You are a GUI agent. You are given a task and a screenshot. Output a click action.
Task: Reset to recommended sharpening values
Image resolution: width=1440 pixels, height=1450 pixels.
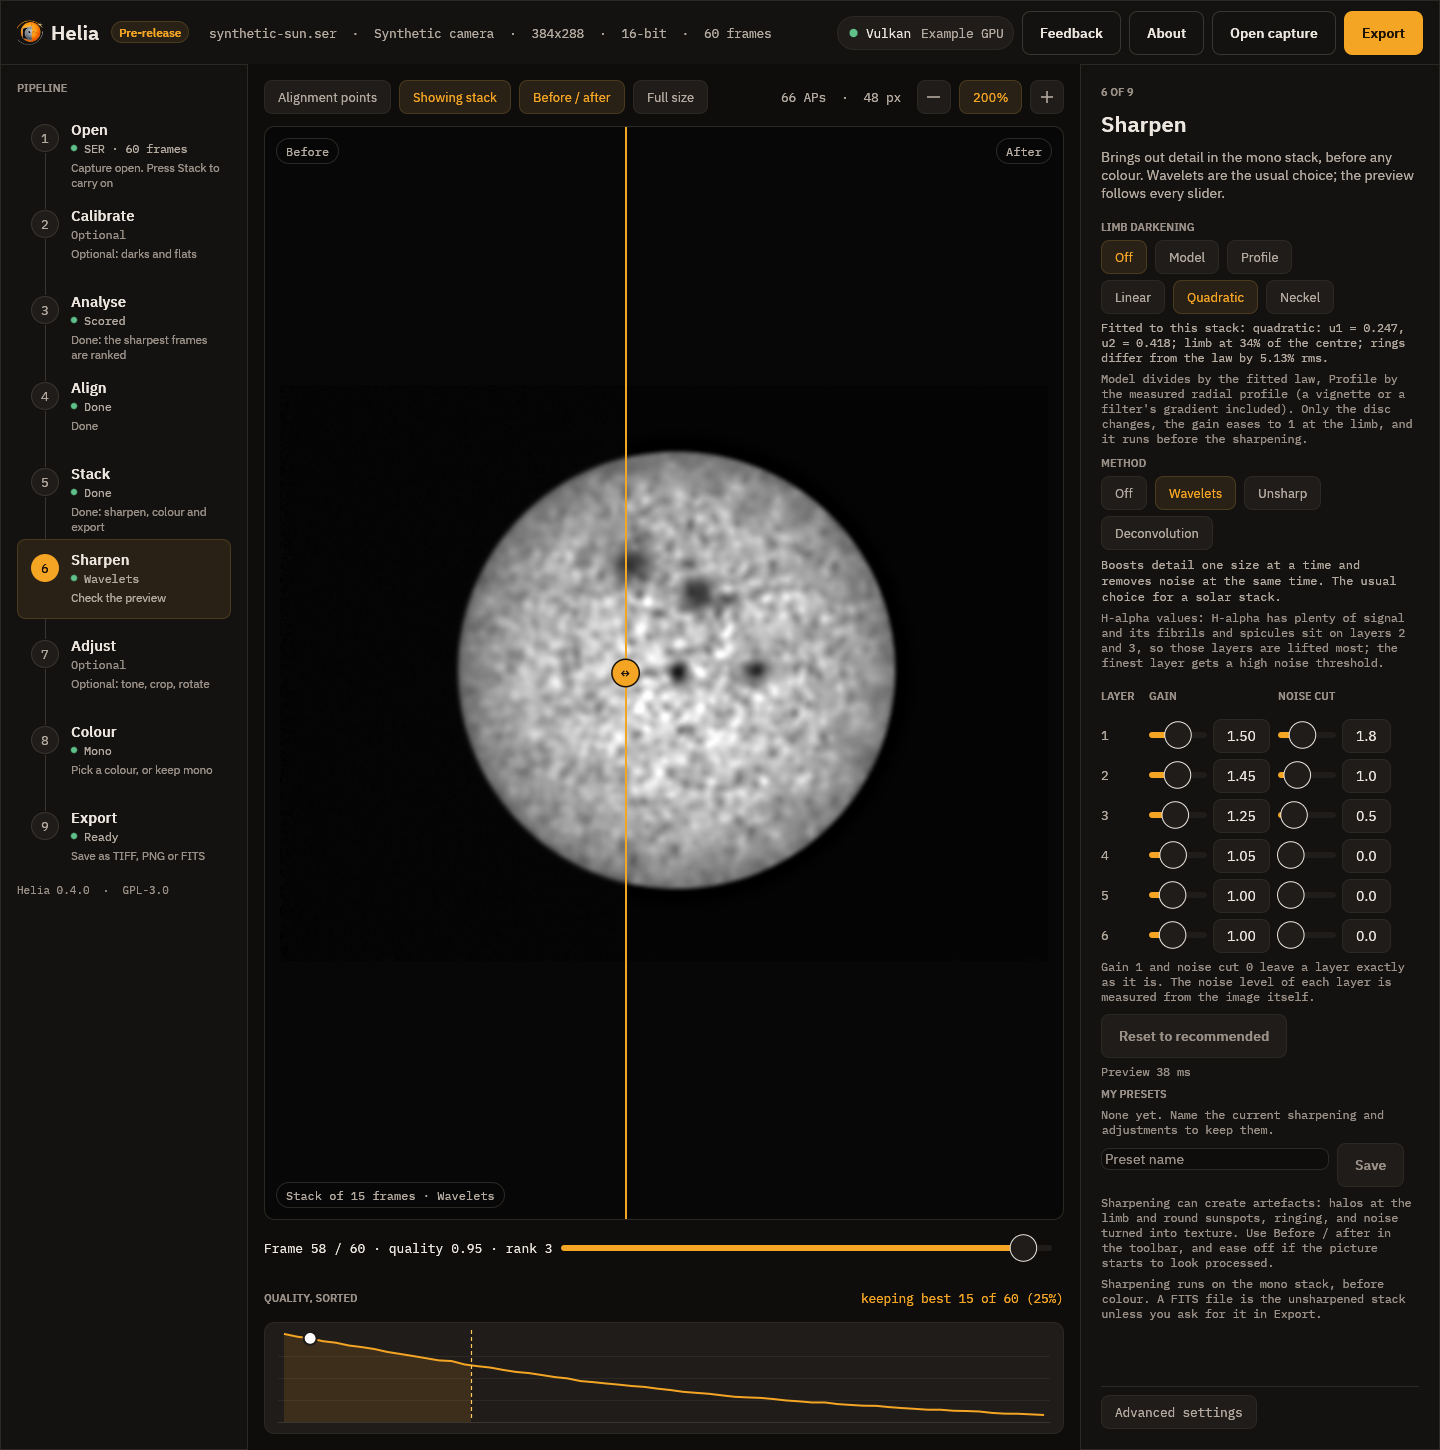click(1194, 1036)
